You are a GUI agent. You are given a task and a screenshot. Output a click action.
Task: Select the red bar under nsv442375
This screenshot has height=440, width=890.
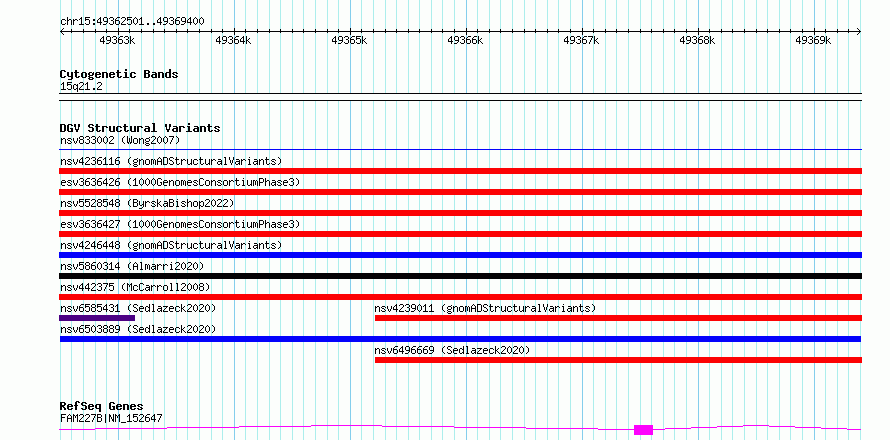coord(460,297)
